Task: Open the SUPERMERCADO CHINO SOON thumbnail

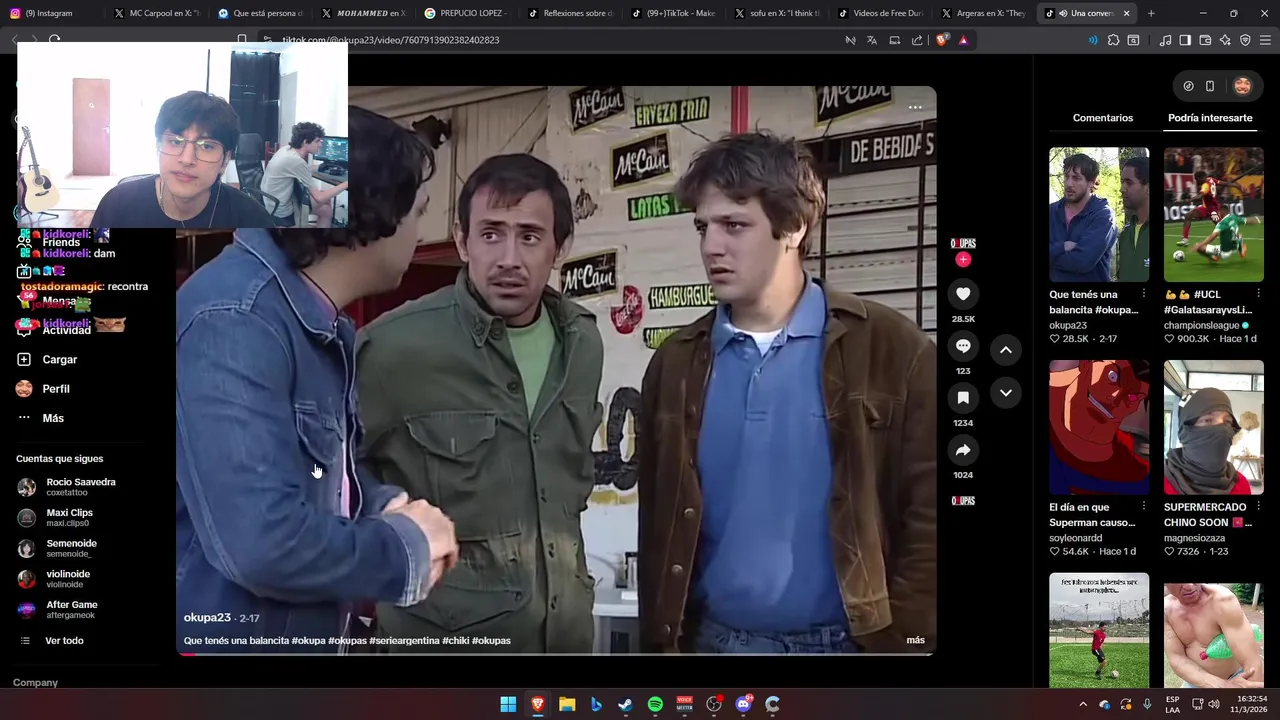Action: (1214, 427)
